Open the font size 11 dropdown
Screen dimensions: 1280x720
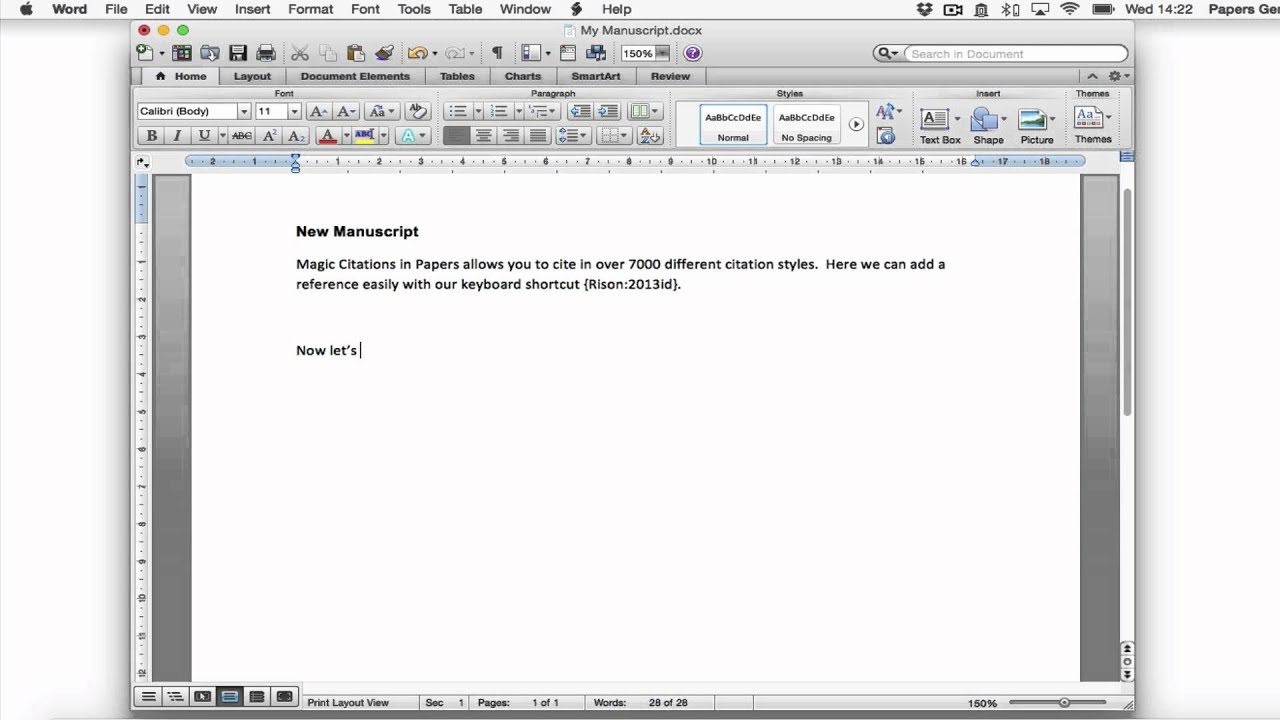(x=294, y=111)
